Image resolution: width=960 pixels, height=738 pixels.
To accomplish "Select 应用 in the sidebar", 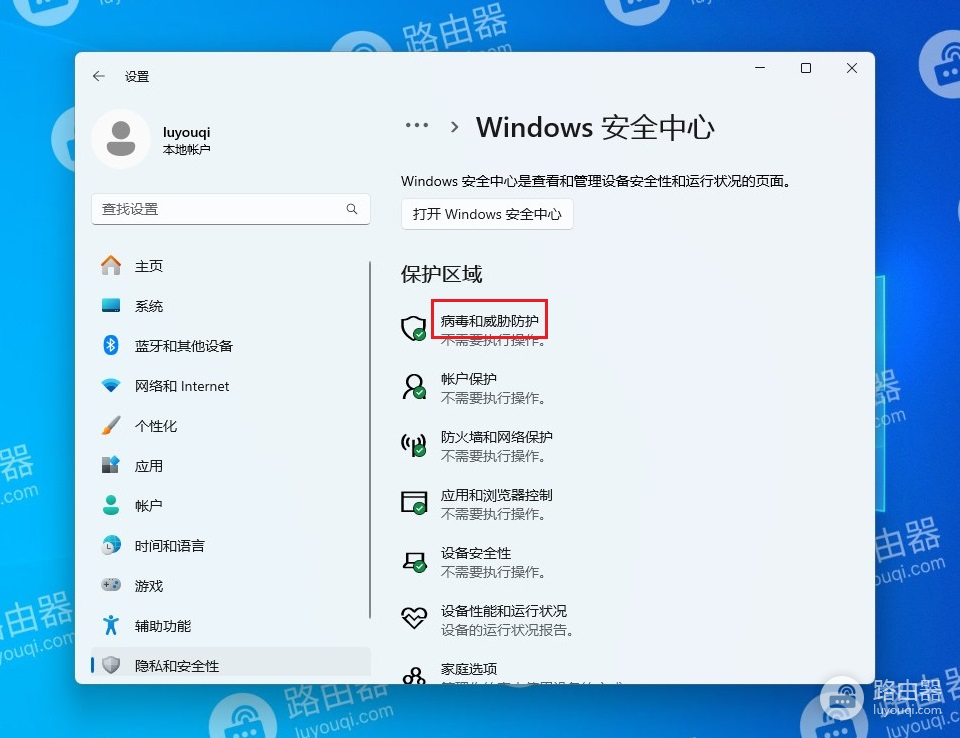I will click(x=231, y=465).
